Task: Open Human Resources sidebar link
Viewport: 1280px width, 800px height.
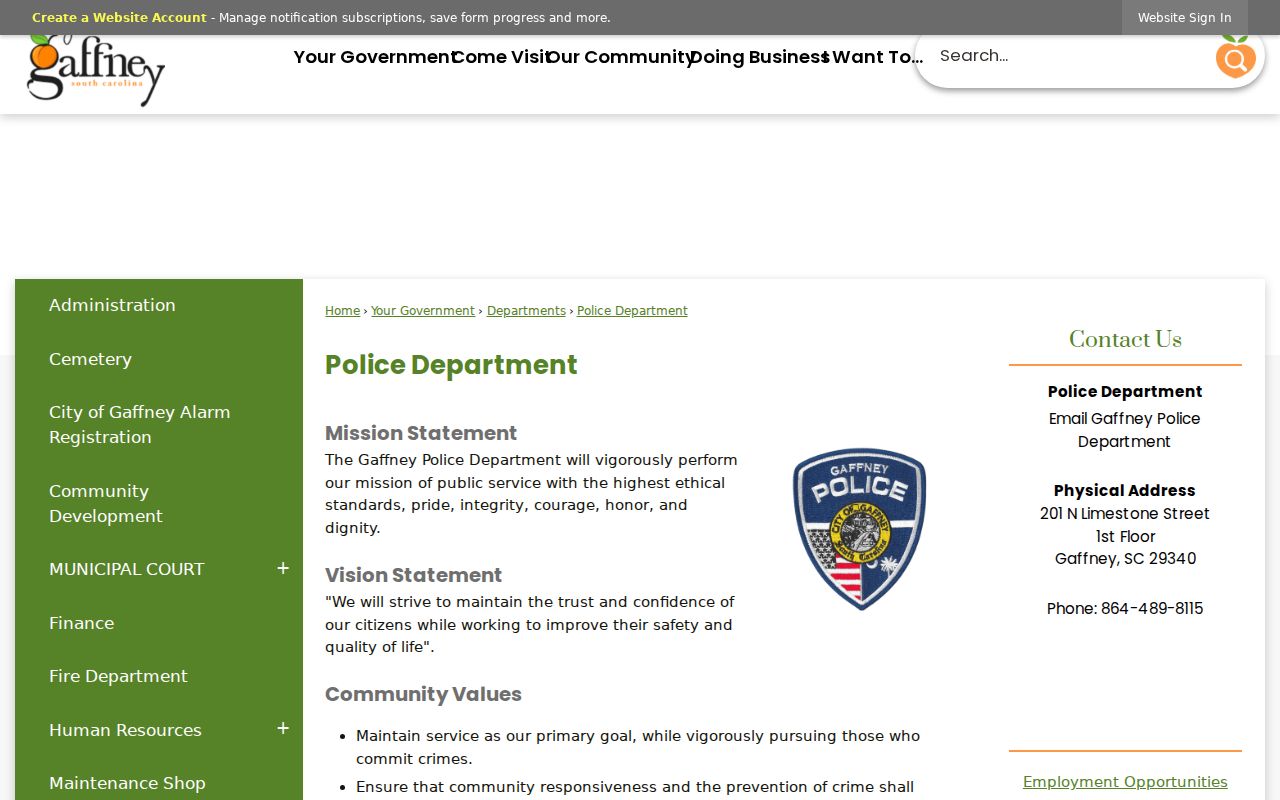Action: 125,730
